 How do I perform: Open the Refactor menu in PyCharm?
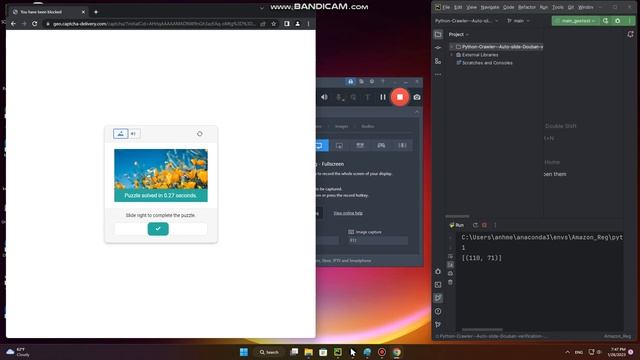527,7
